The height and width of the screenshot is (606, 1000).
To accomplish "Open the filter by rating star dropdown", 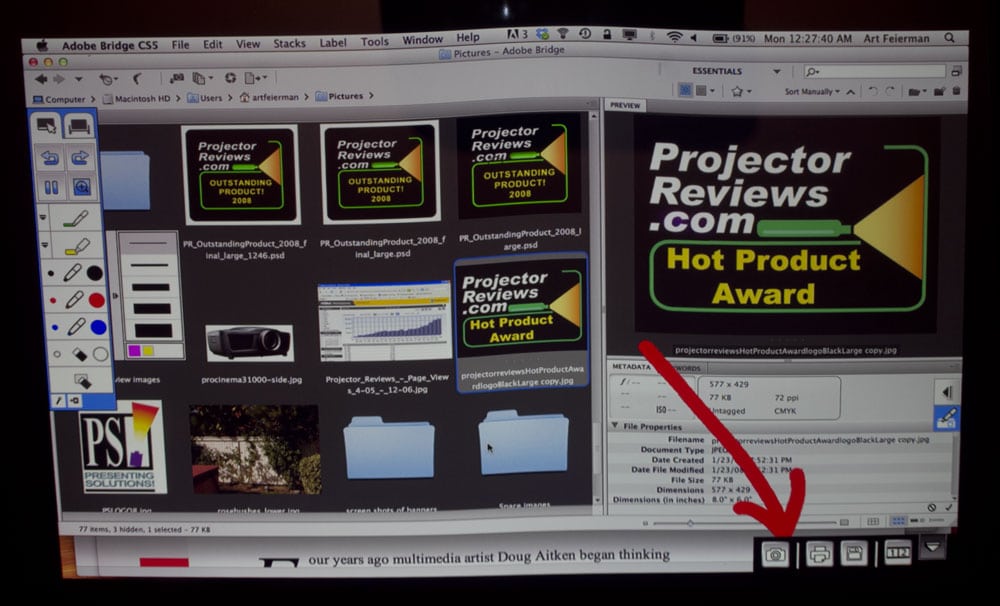I will point(740,91).
